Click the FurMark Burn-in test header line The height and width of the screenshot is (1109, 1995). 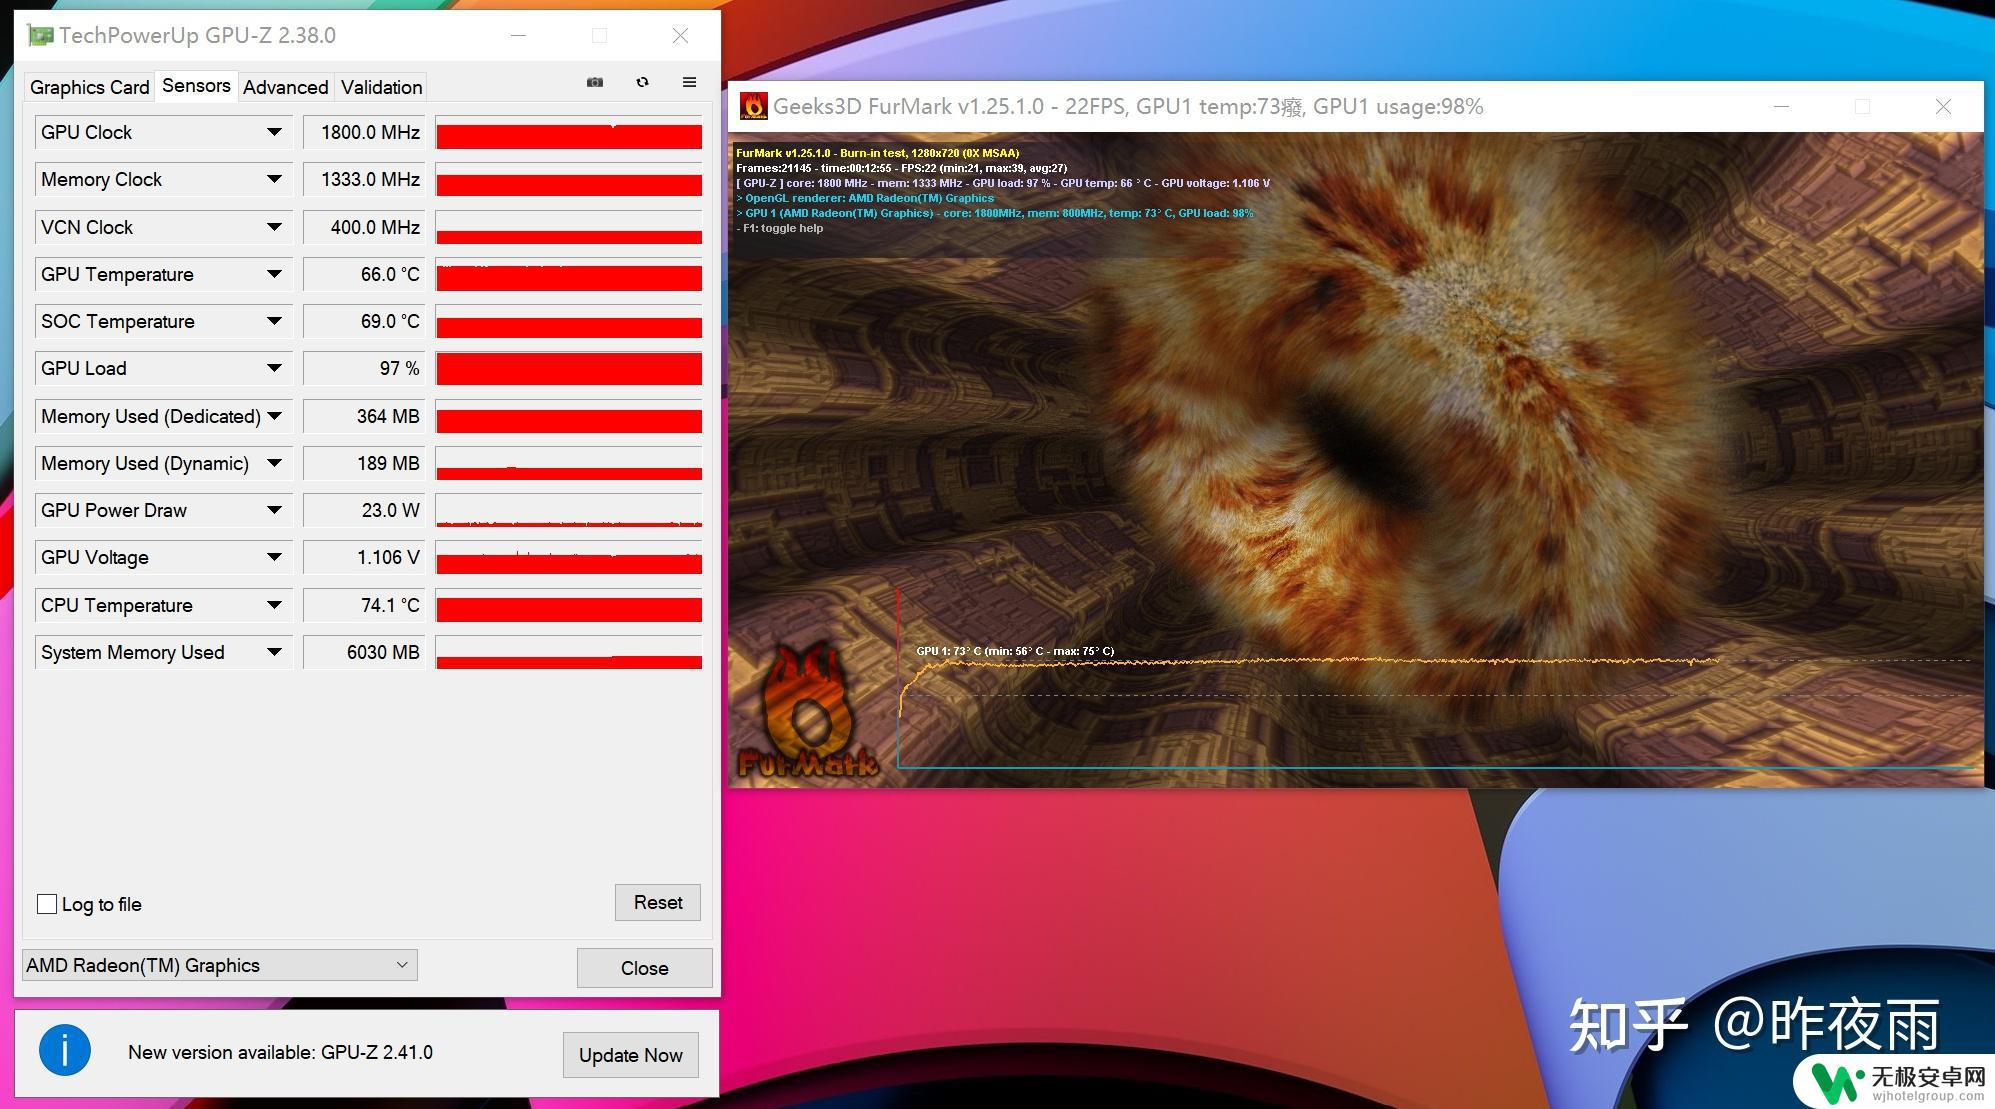(878, 153)
